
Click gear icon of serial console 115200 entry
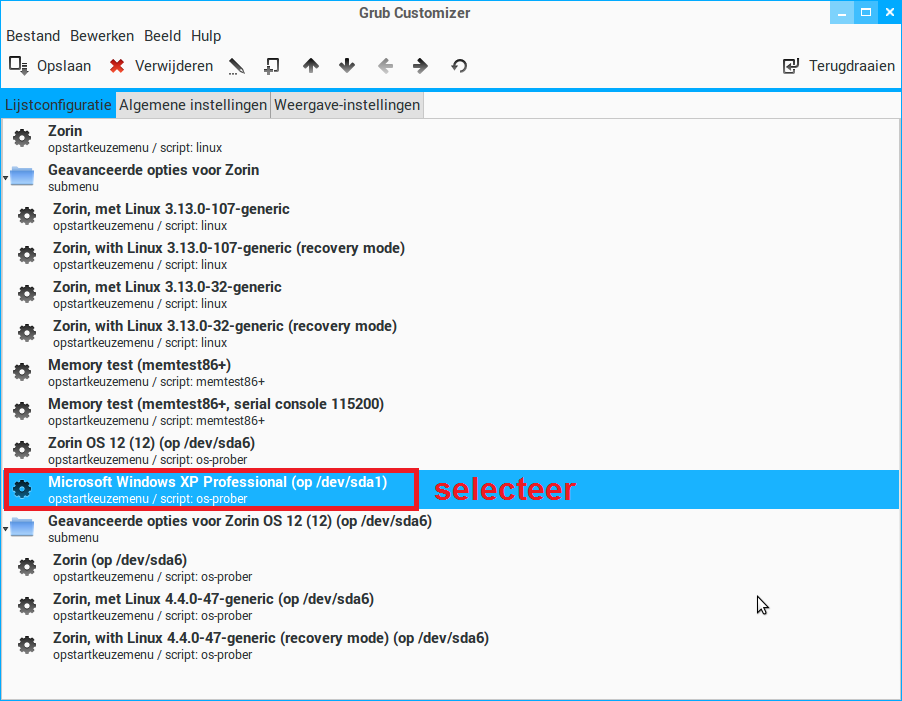coord(22,411)
